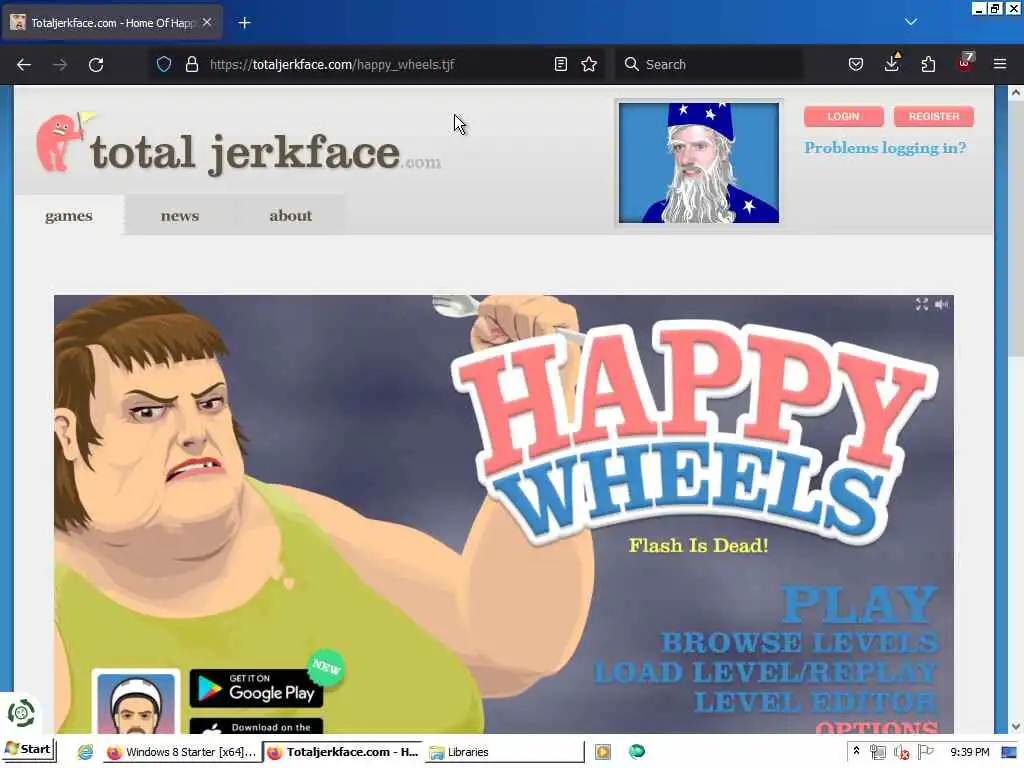Bookmark this page with the star icon
This screenshot has width=1024, height=768.
pyautogui.click(x=589, y=64)
